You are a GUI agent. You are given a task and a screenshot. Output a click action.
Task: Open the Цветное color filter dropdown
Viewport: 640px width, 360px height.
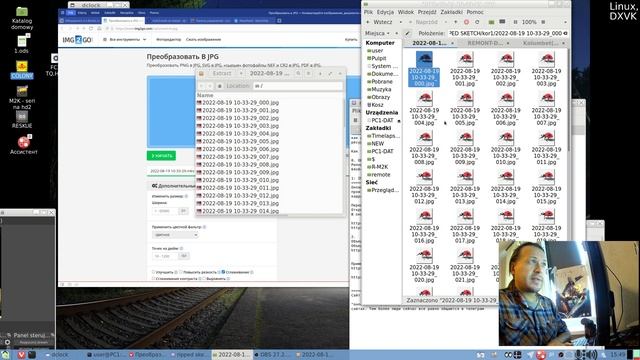(x=175, y=235)
